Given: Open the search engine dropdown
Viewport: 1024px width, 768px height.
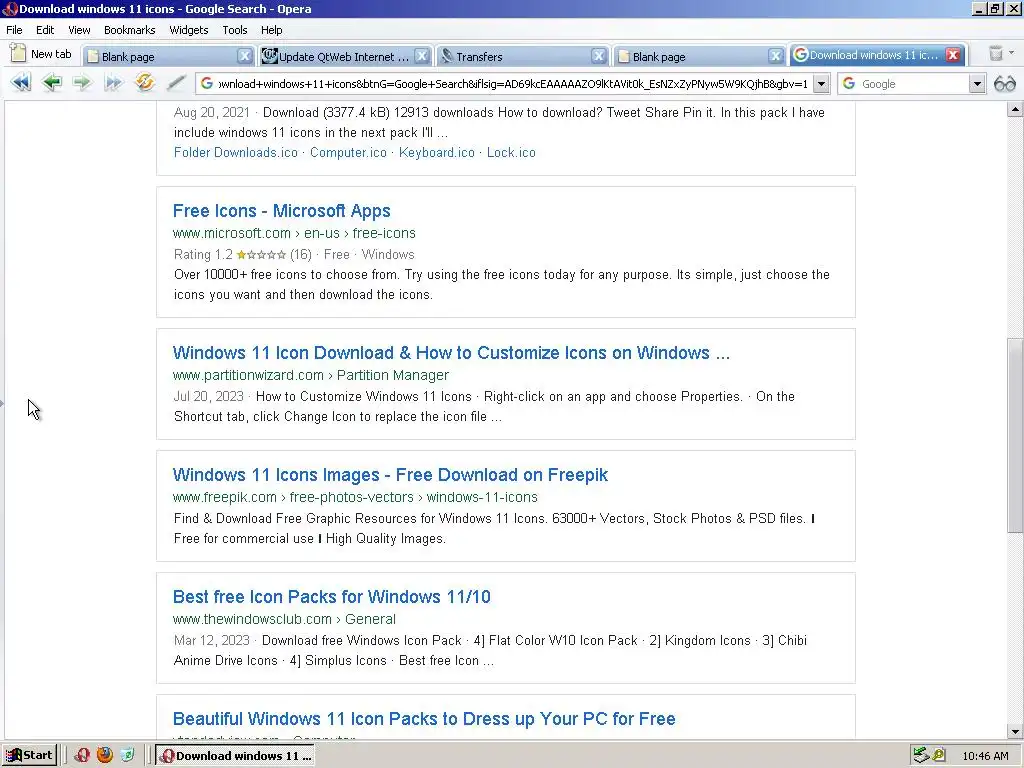Looking at the screenshot, I should [977, 84].
